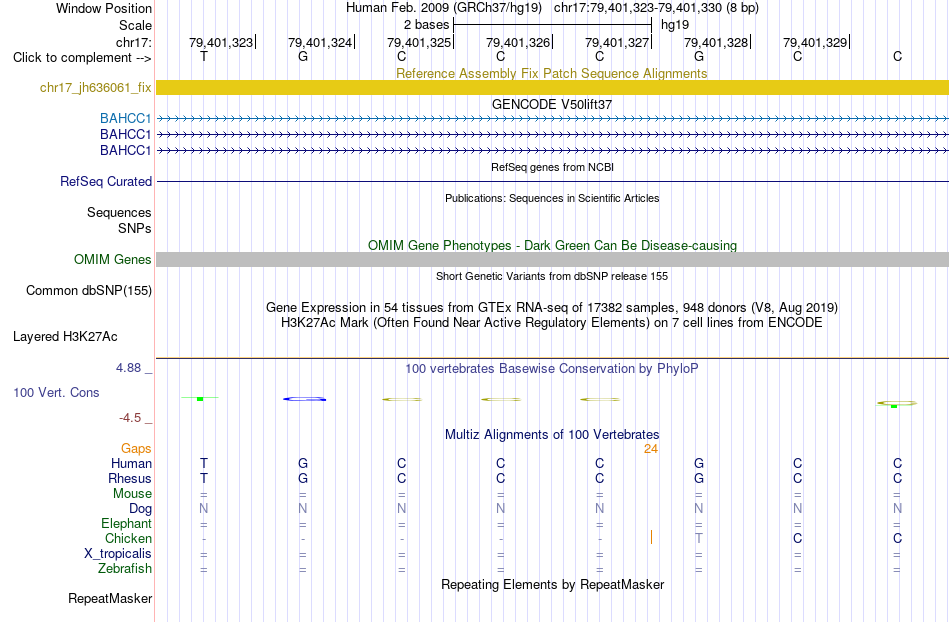Open '100 vertebrates Basewise Conservation by PhyloP' title

552,368
